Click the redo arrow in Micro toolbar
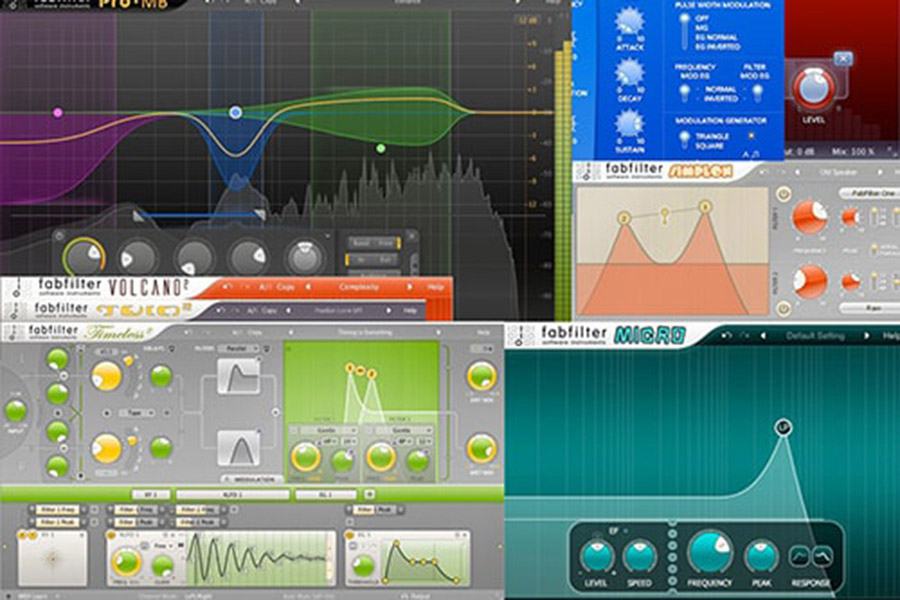Screen dimensions: 900x600 pos(743,333)
